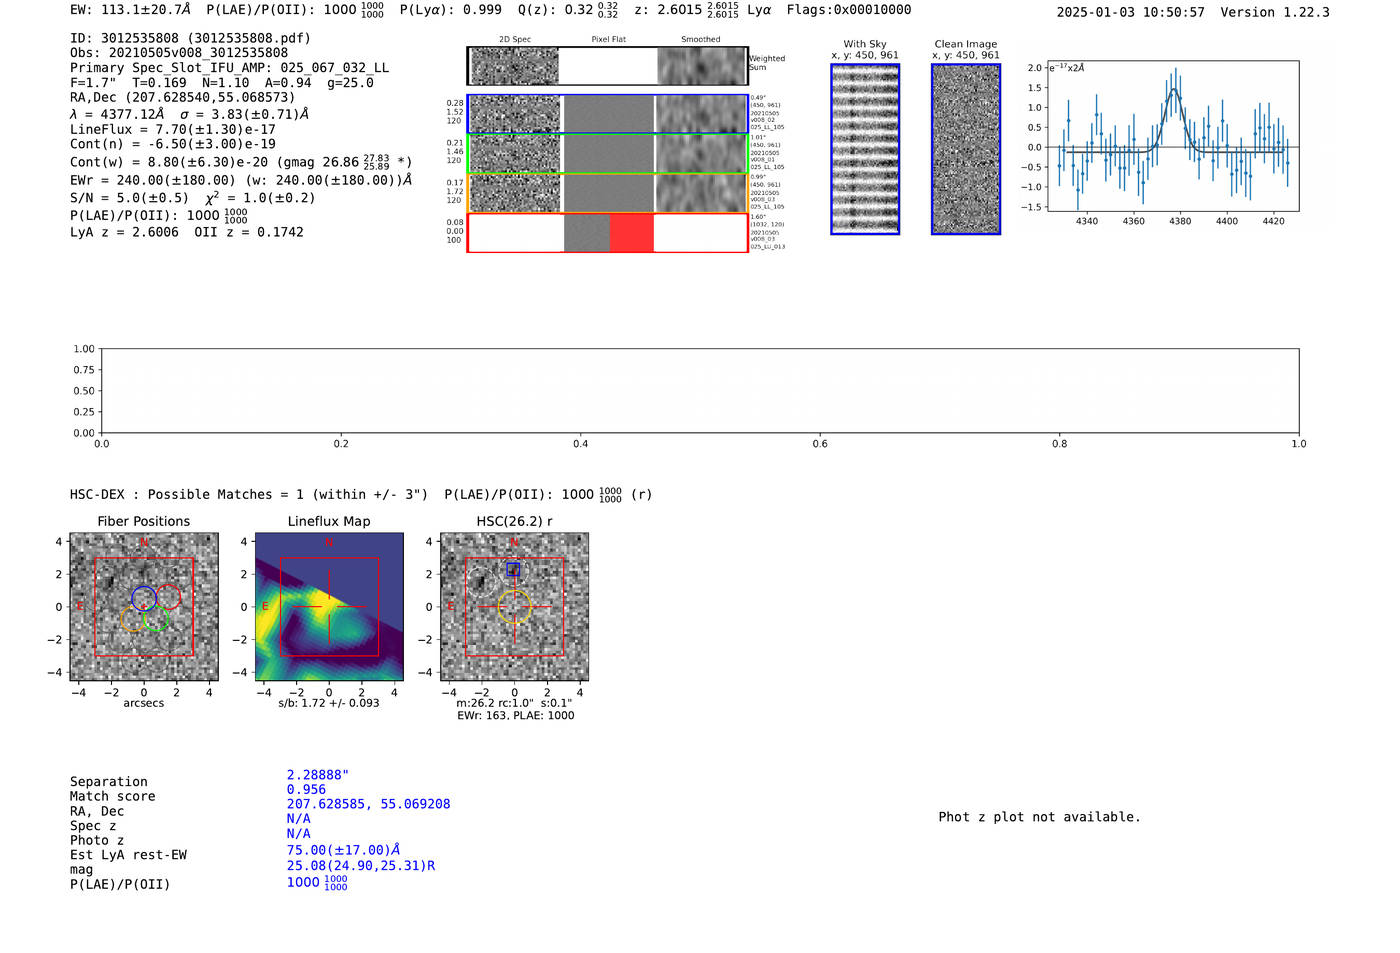Open the Clean Image cutout
The image size is (1400, 953).
coord(966,149)
